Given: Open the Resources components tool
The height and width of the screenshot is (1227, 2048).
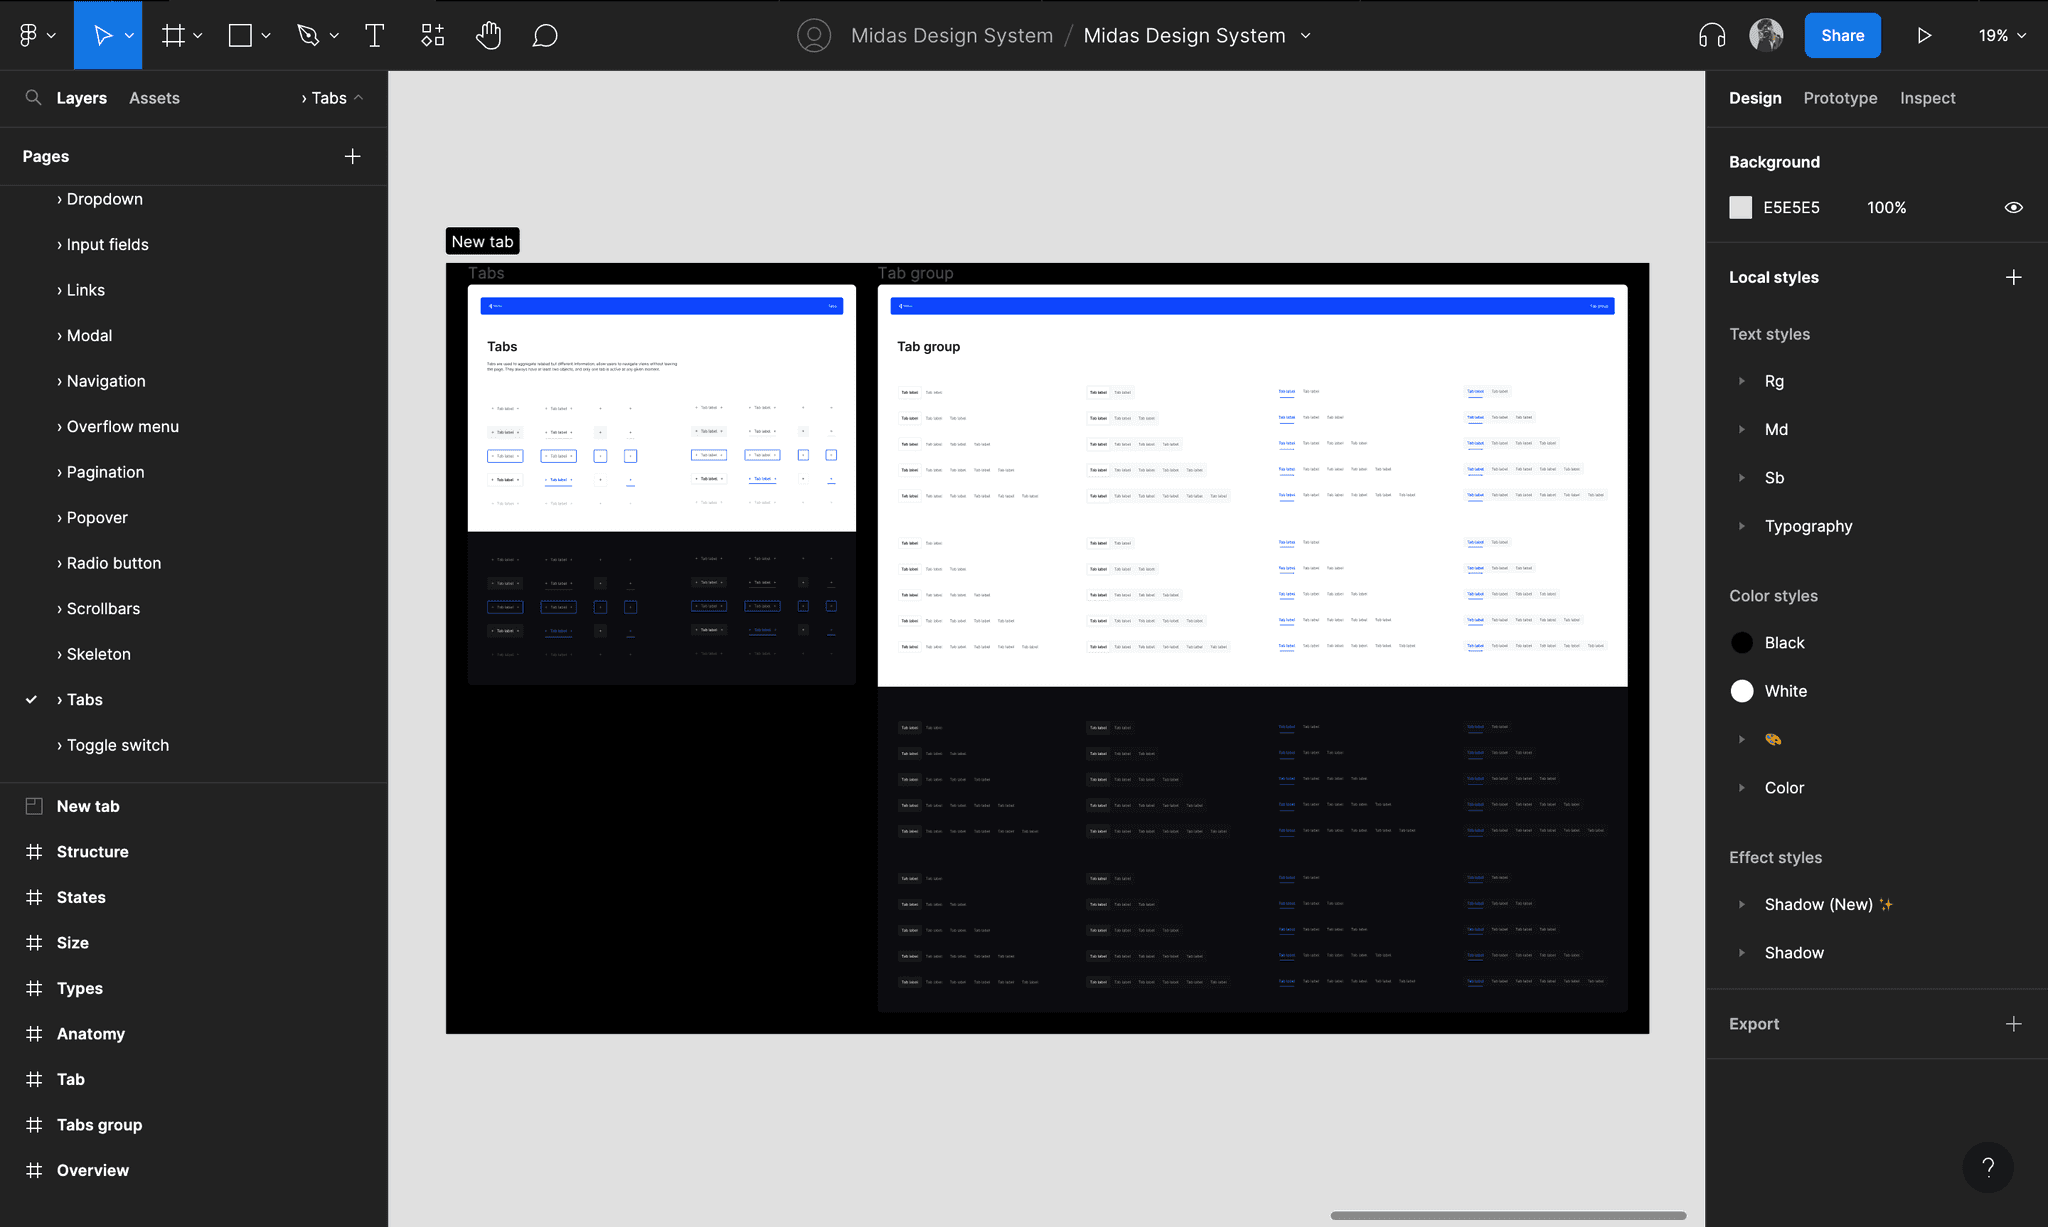Looking at the screenshot, I should click(432, 36).
